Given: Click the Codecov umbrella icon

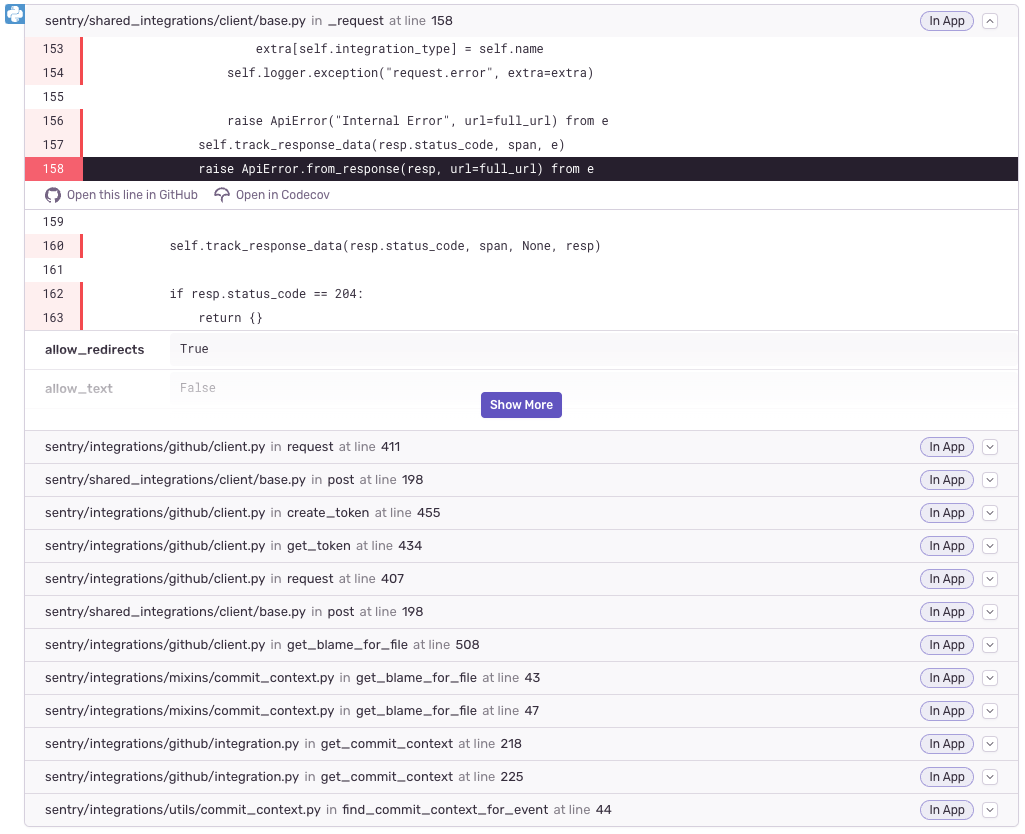Looking at the screenshot, I should click(x=222, y=195).
